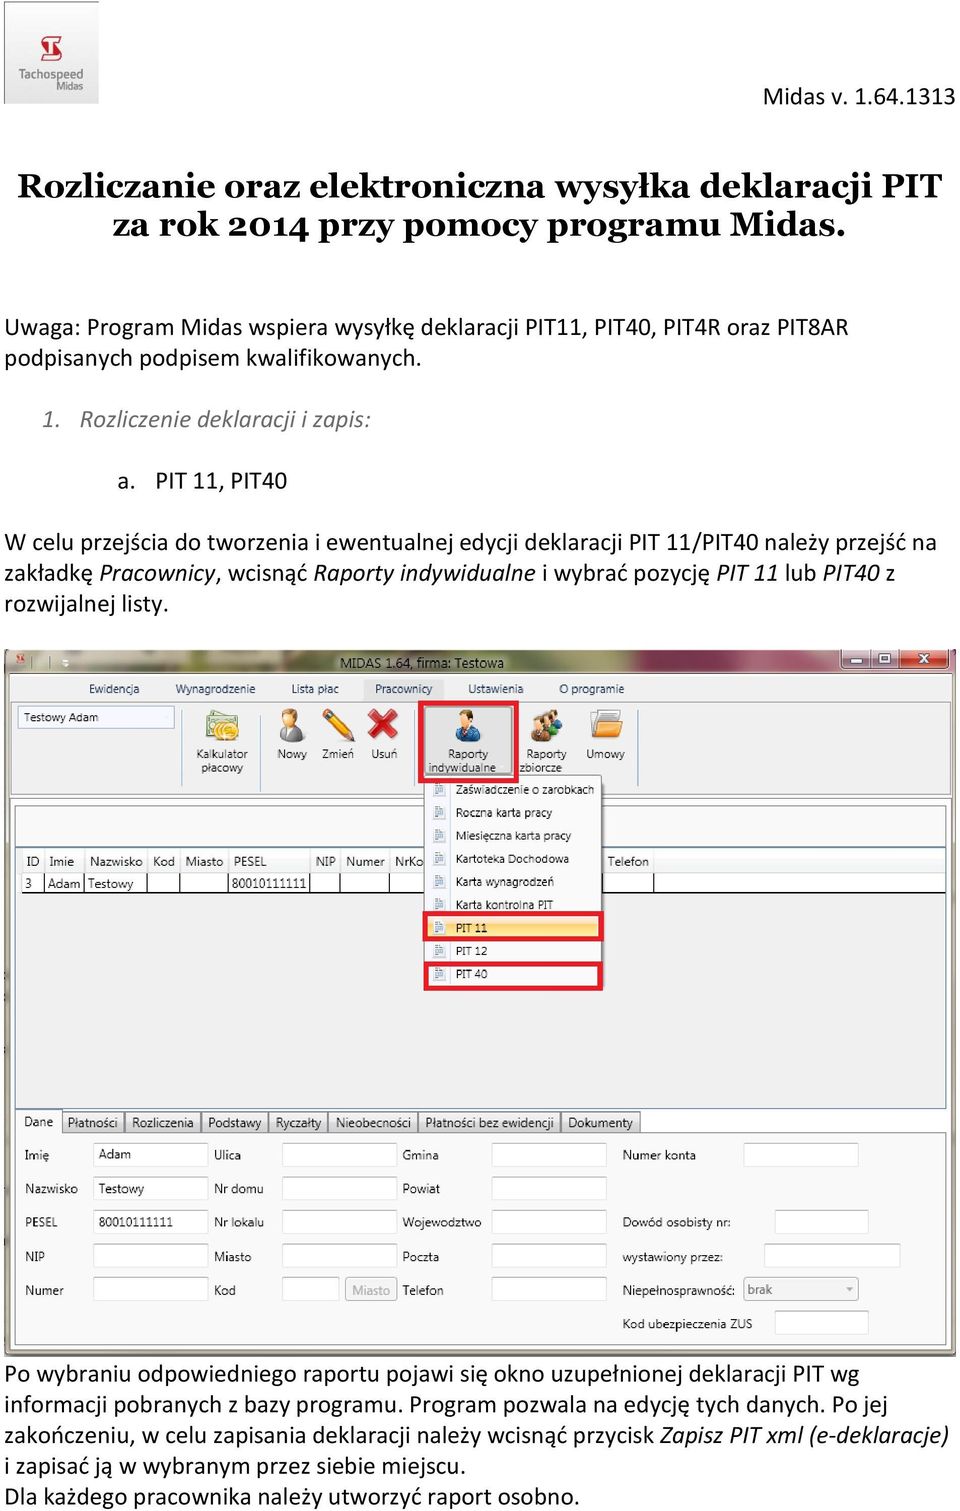Choose Zaświadczenie o zarobkach from the list
Screen dimensions: 960x1511
click(x=514, y=790)
